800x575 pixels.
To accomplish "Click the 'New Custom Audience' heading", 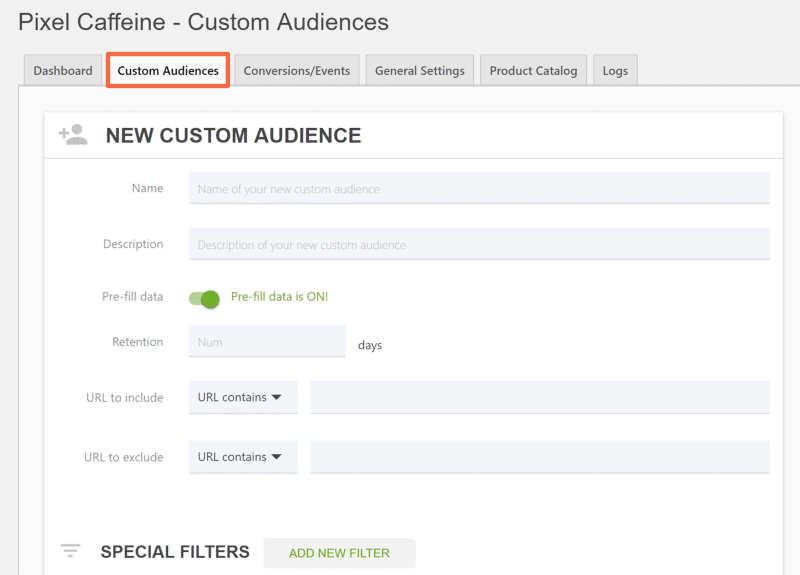I will click(x=233, y=135).
